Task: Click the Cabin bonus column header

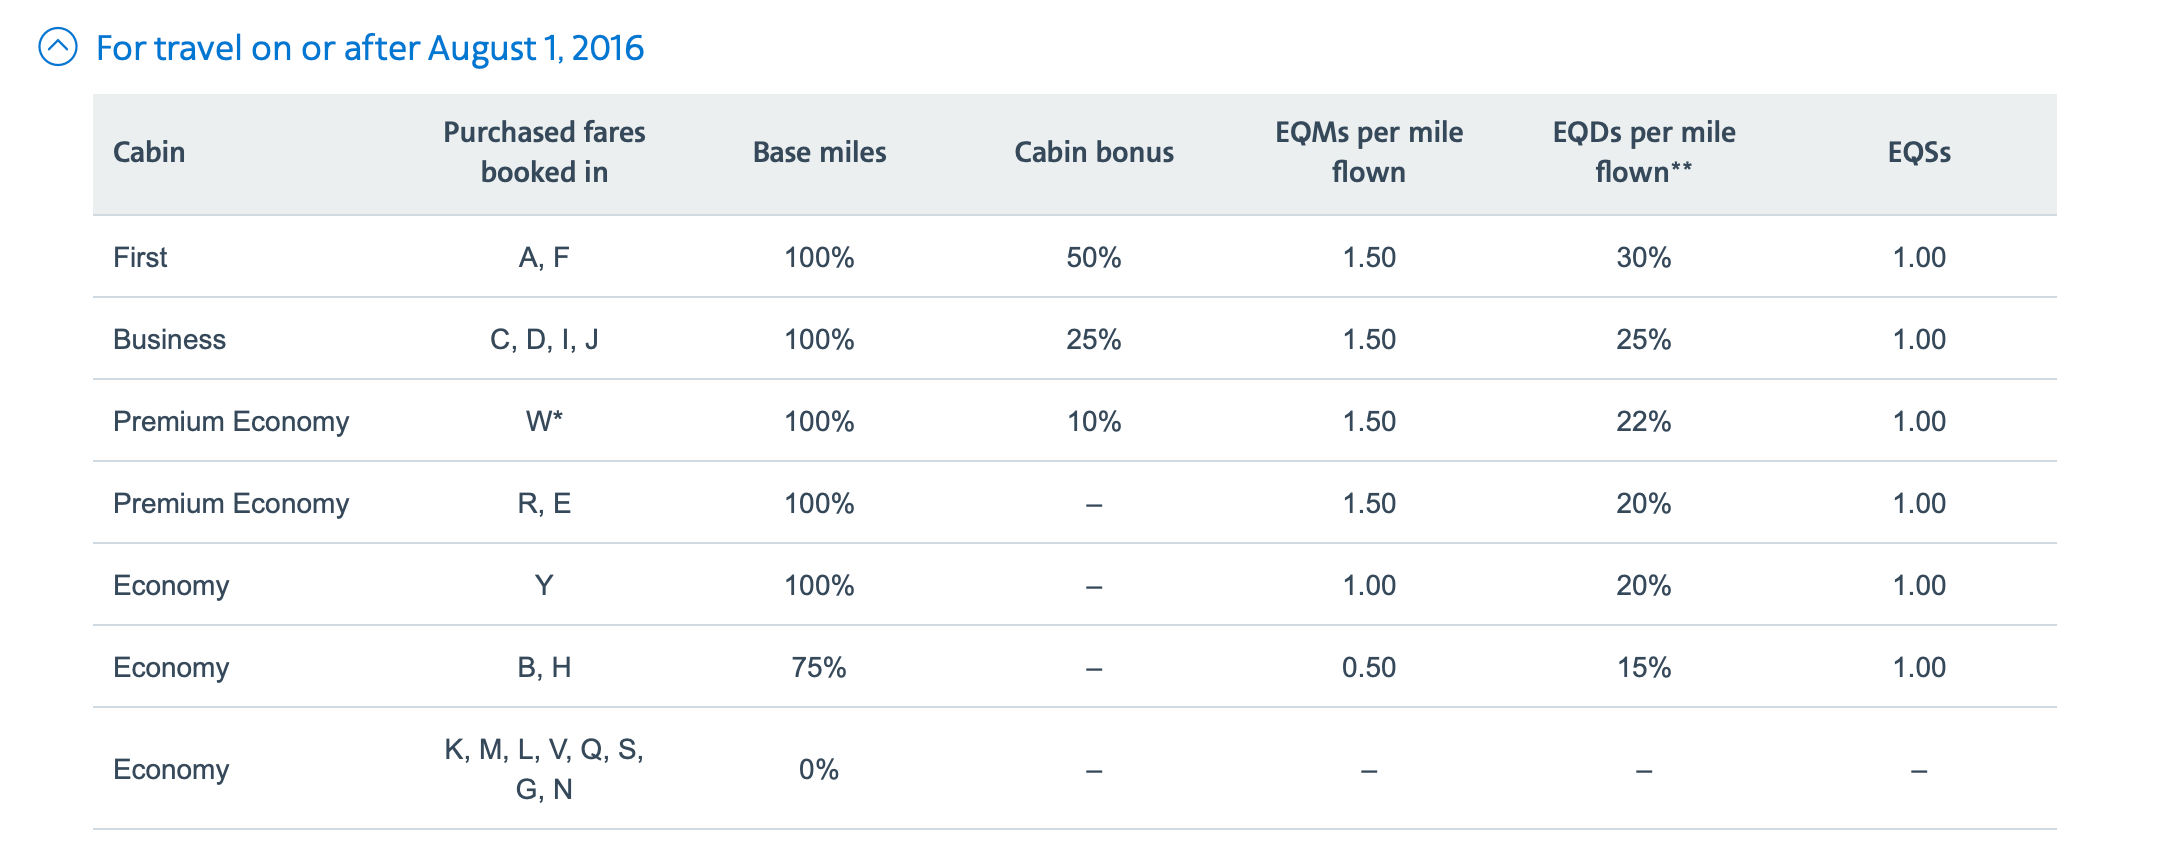Action: 1094,152
